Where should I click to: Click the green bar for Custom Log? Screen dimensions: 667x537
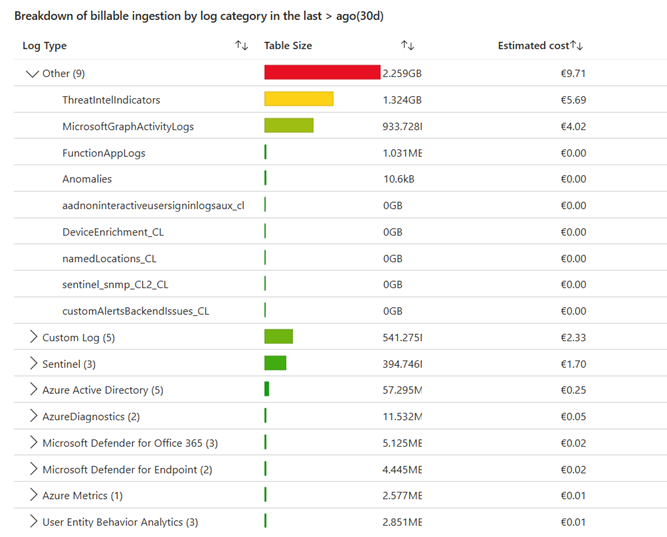pyautogui.click(x=279, y=336)
